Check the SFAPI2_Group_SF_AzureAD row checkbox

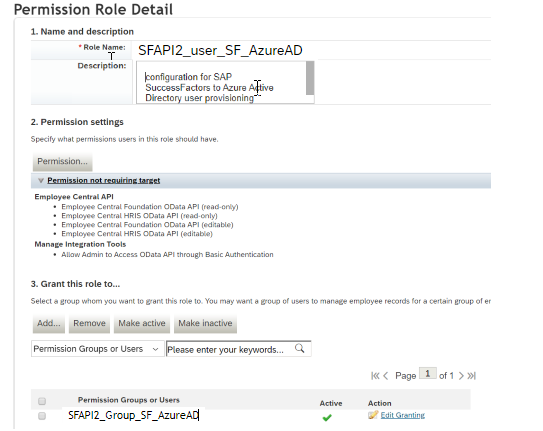tap(42, 415)
